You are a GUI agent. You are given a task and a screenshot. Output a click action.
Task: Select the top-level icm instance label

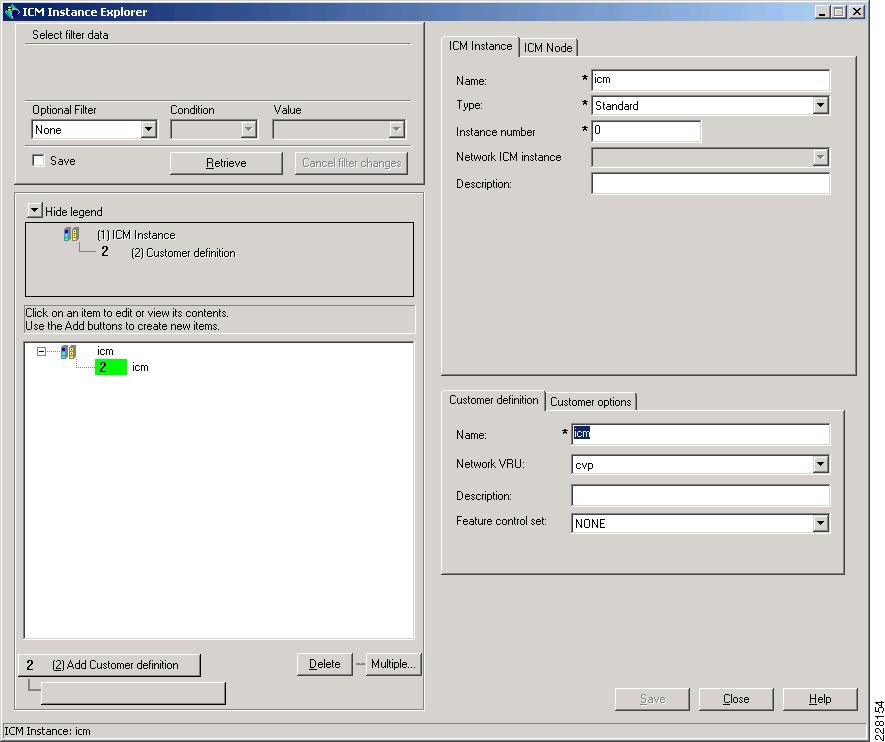105,351
